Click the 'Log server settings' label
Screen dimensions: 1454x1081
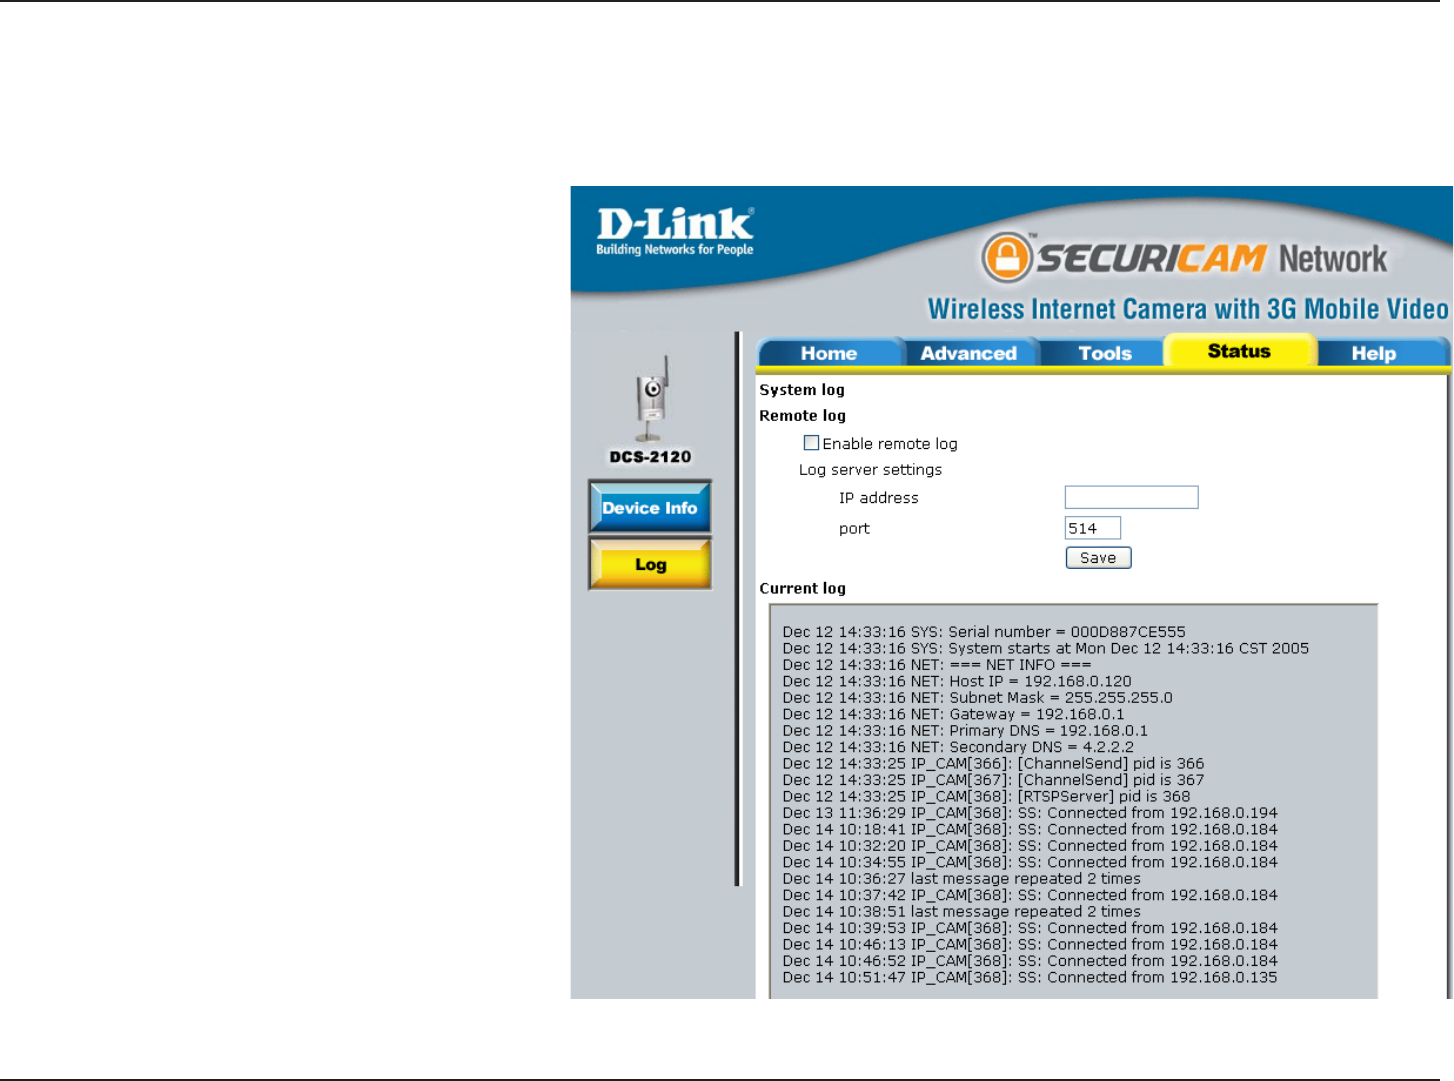click(870, 469)
